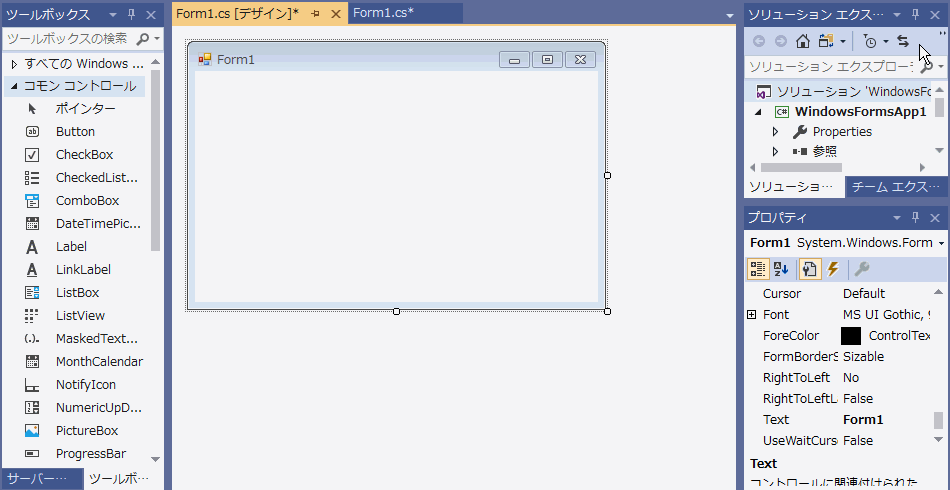Image resolution: width=950 pixels, height=490 pixels.
Task: Click the ForeColor black color swatch
Action: [x=851, y=336]
